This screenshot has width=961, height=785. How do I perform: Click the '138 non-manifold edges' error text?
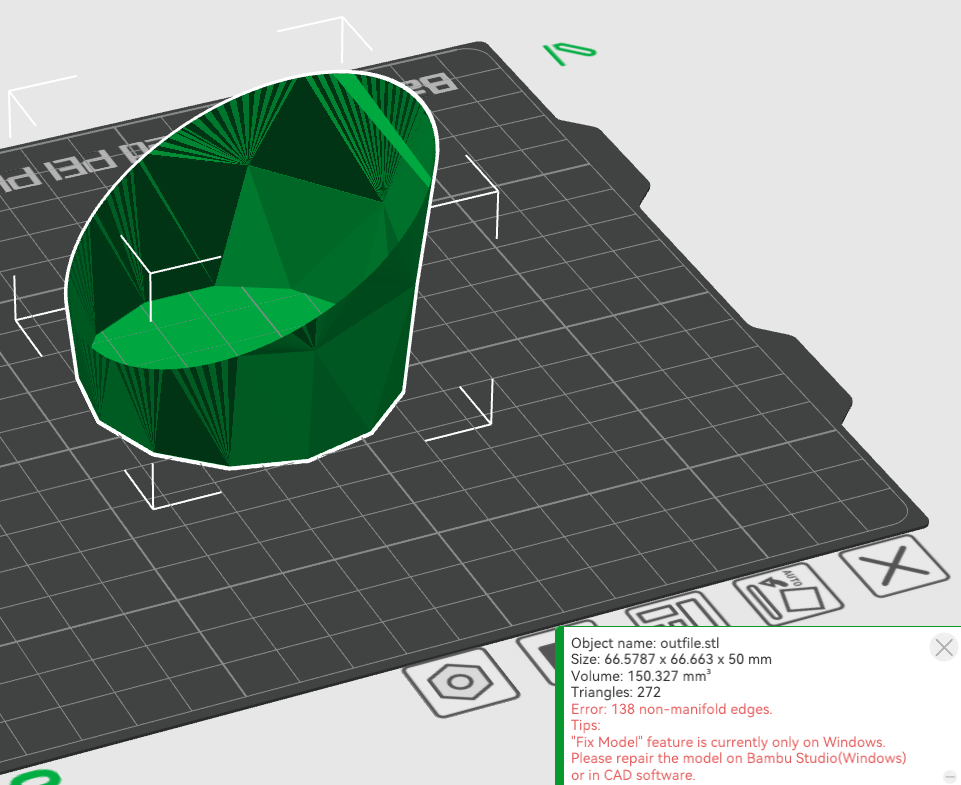click(671, 709)
